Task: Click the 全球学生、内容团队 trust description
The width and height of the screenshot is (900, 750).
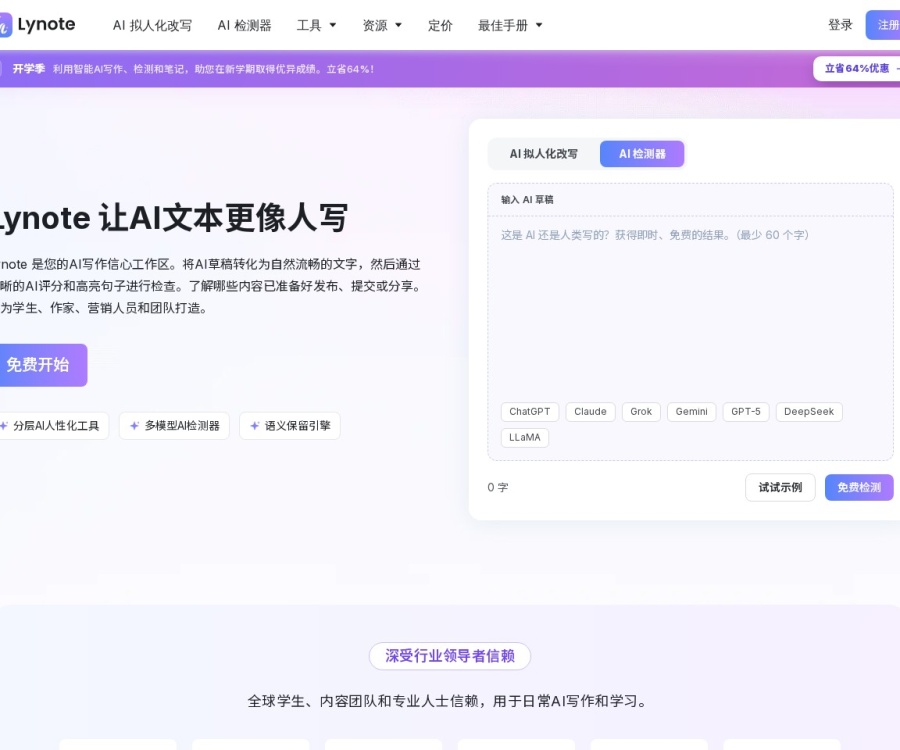Action: point(448,701)
